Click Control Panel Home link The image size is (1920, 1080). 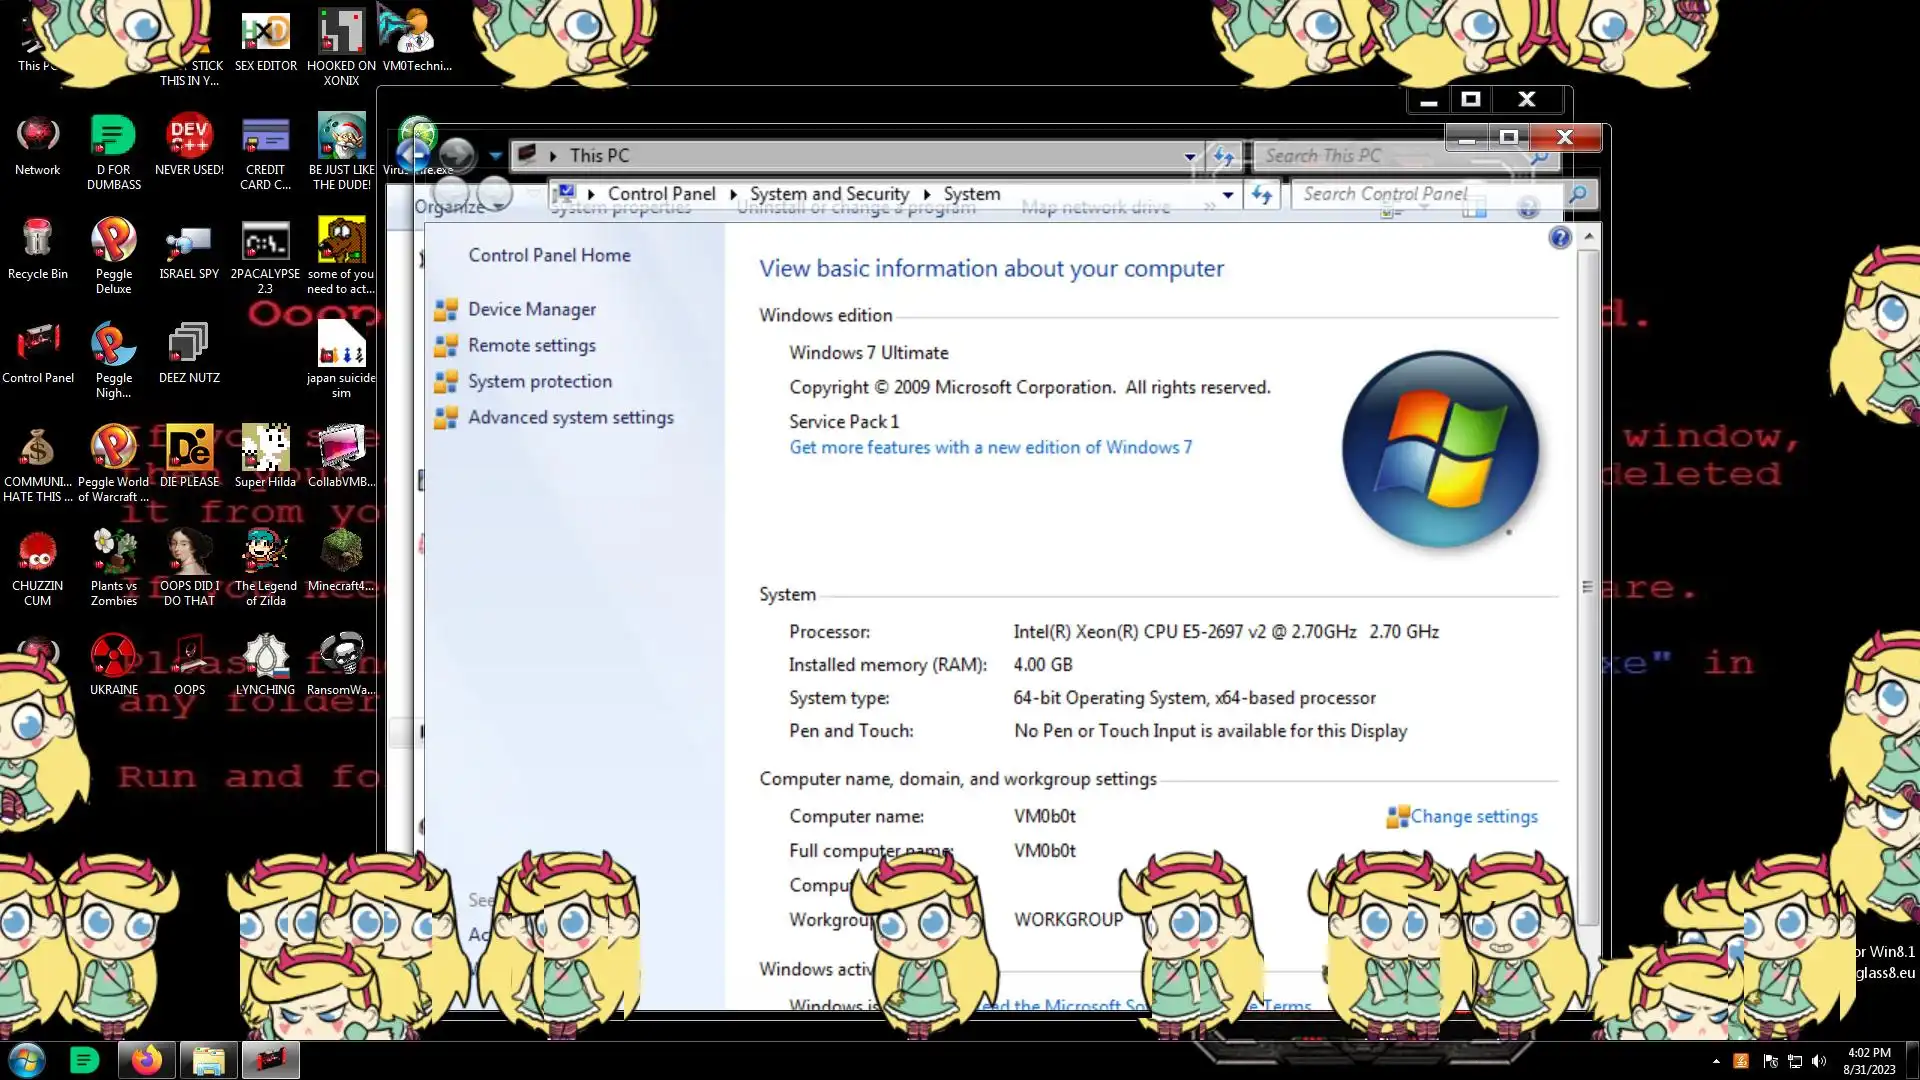pyautogui.click(x=549, y=256)
